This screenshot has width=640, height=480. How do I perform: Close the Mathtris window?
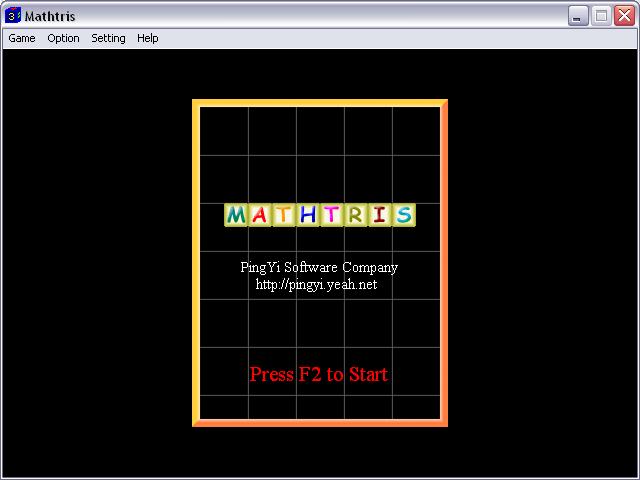coord(624,16)
